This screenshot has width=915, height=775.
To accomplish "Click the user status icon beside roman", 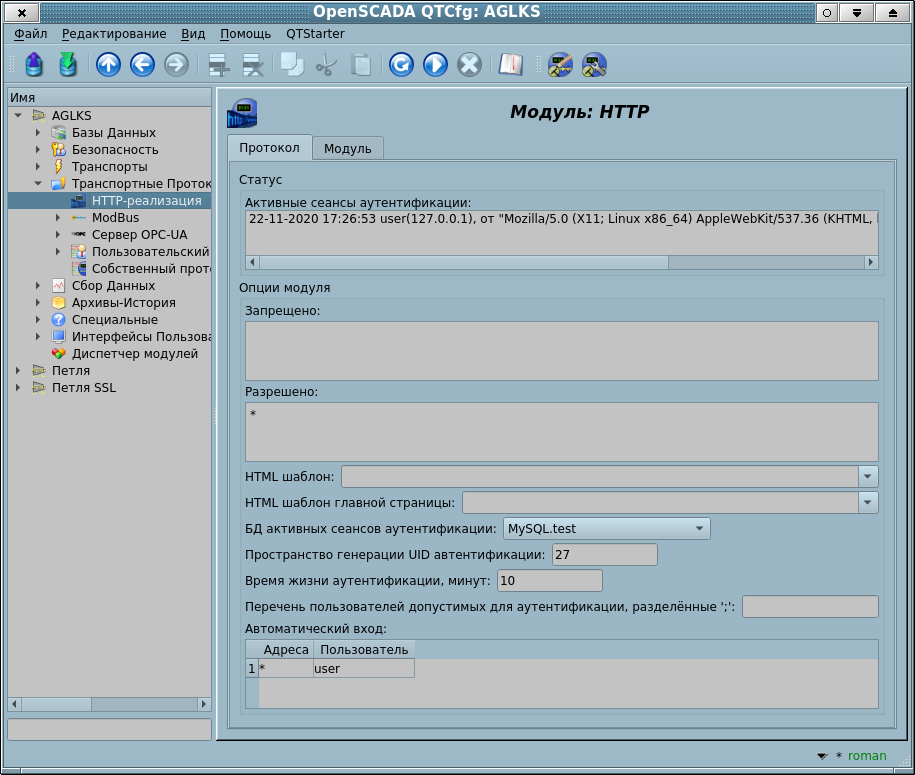I will click(x=822, y=756).
